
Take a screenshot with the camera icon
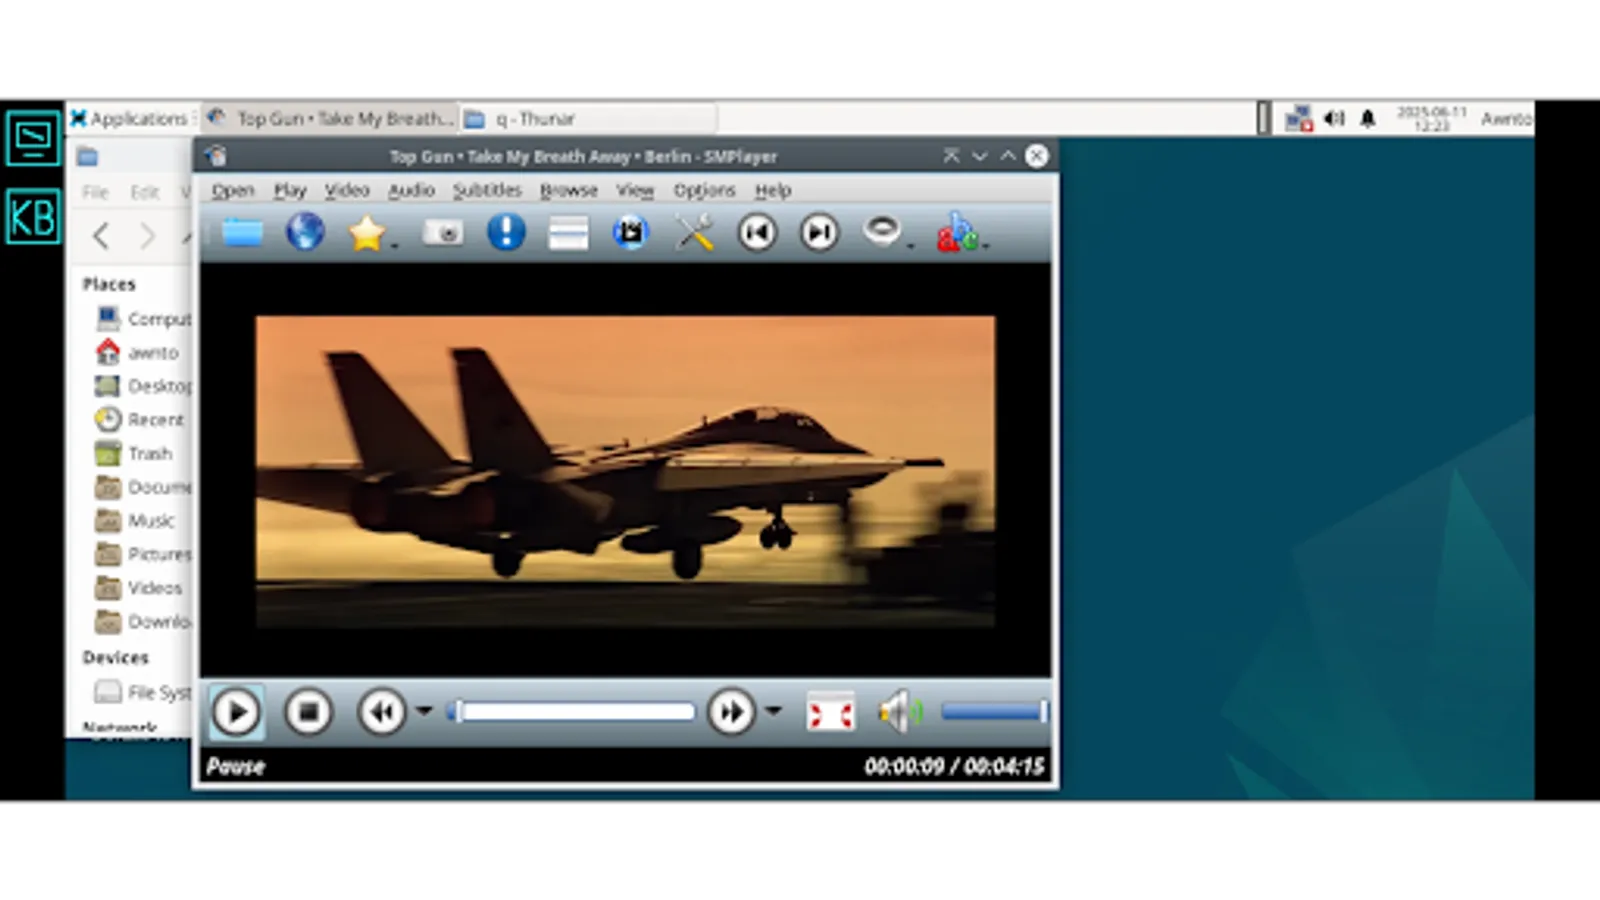point(443,232)
